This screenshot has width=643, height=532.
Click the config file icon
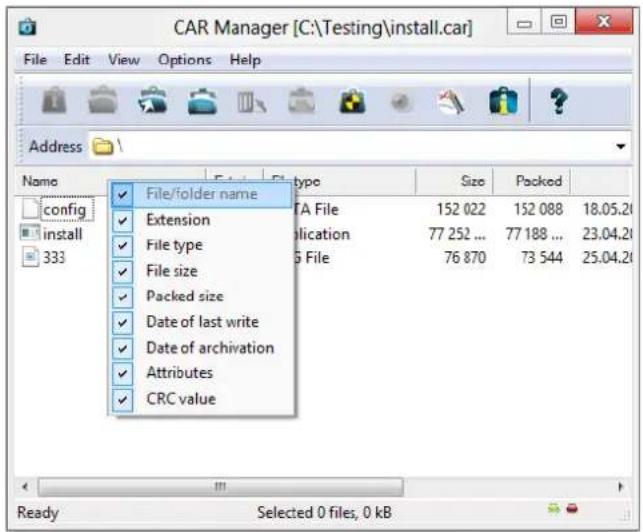point(30,208)
